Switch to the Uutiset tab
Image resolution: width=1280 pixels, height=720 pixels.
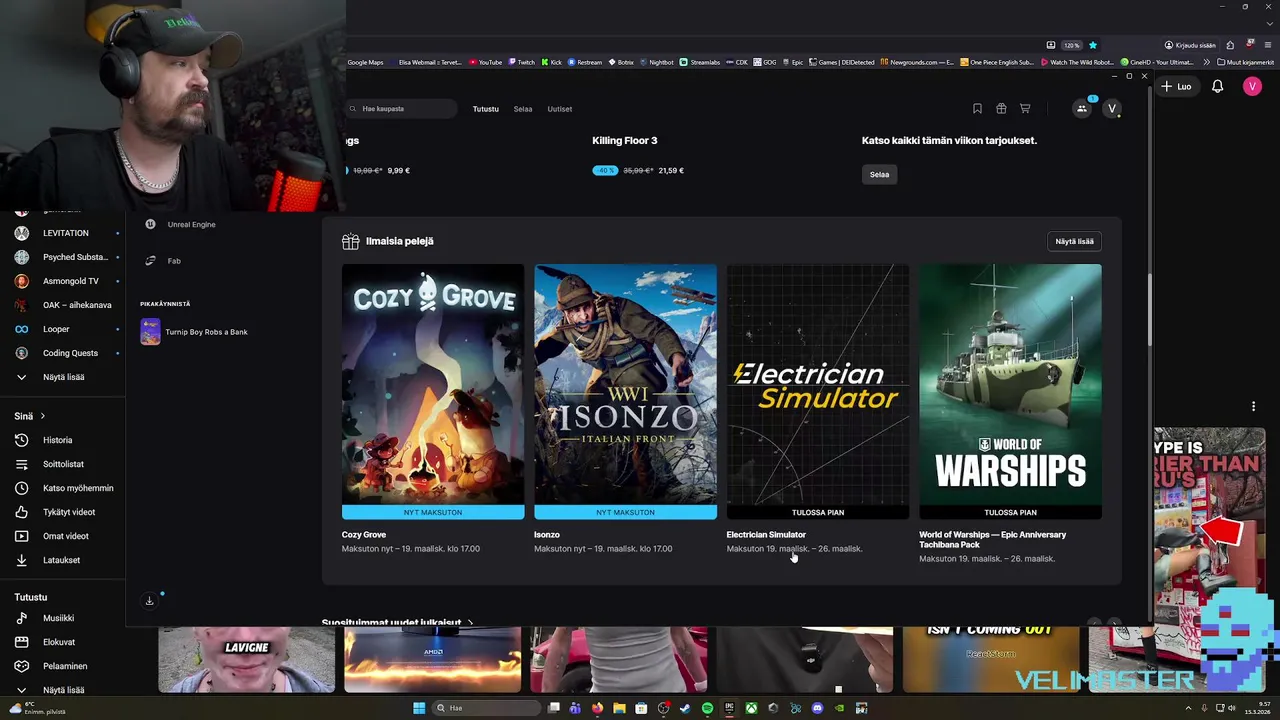pos(560,108)
